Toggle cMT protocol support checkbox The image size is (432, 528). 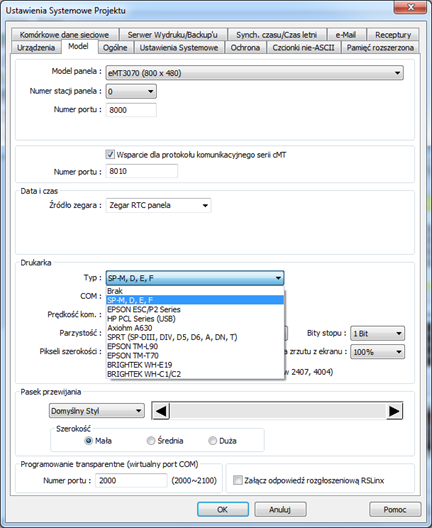(x=110, y=155)
